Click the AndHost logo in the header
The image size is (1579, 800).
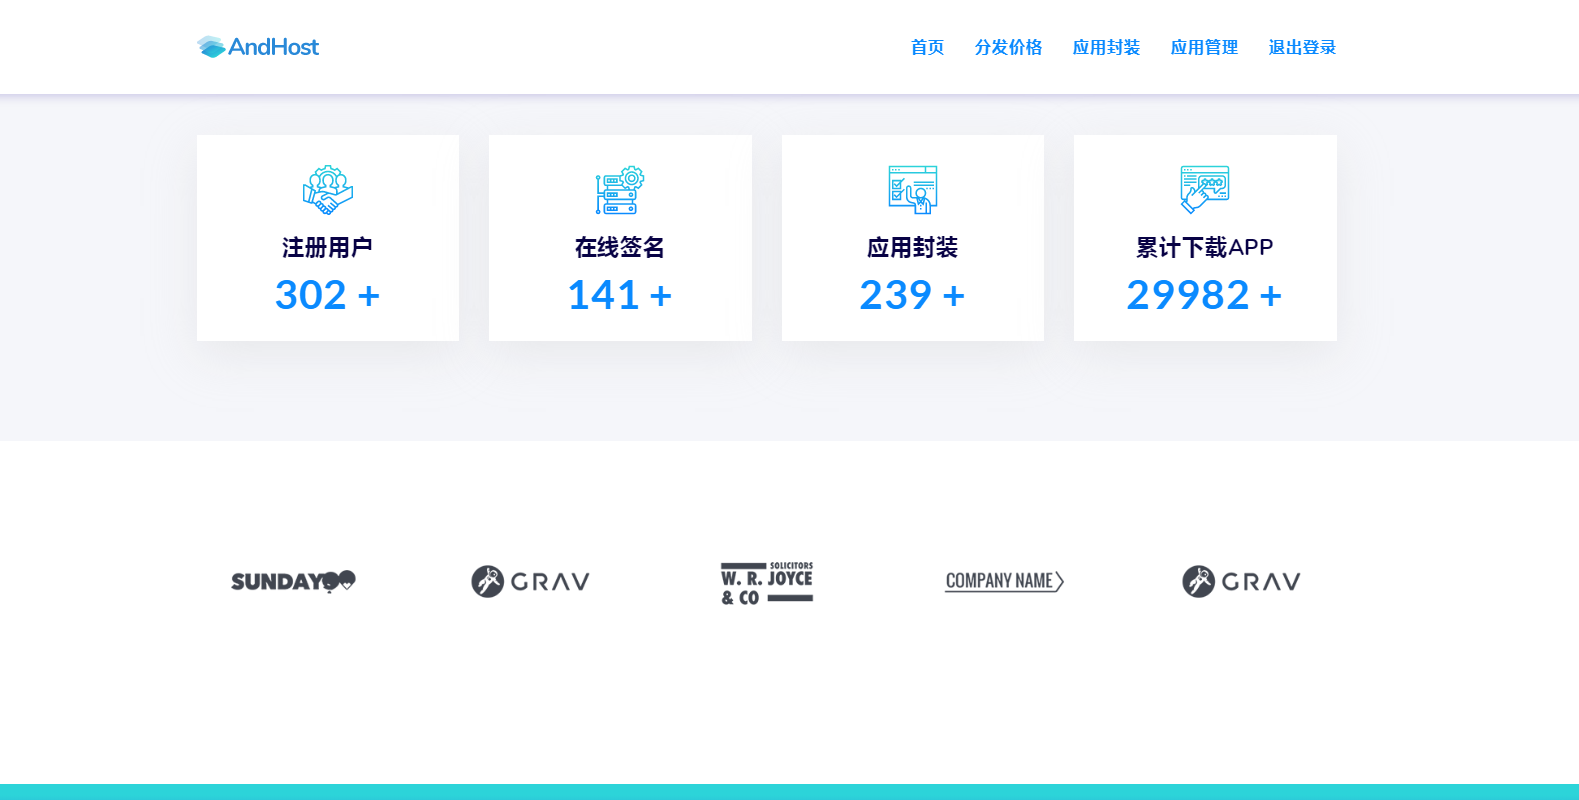[x=258, y=47]
